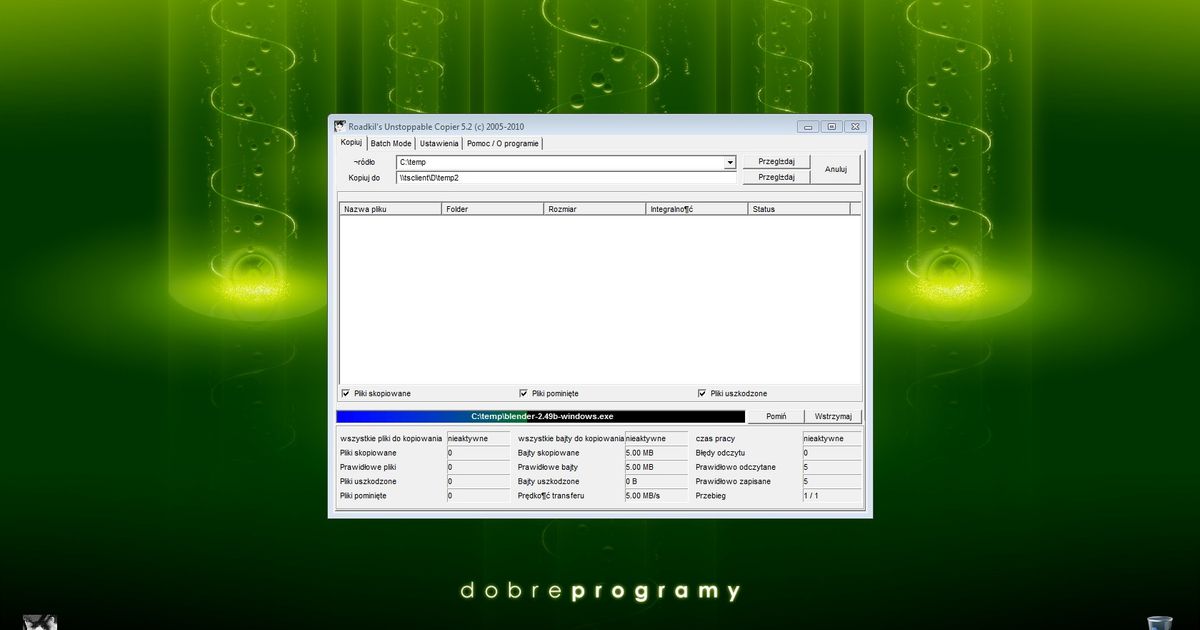Toggle the 'Pliki skopiowane' checkbox
1200x630 pixels.
pyautogui.click(x=346, y=393)
